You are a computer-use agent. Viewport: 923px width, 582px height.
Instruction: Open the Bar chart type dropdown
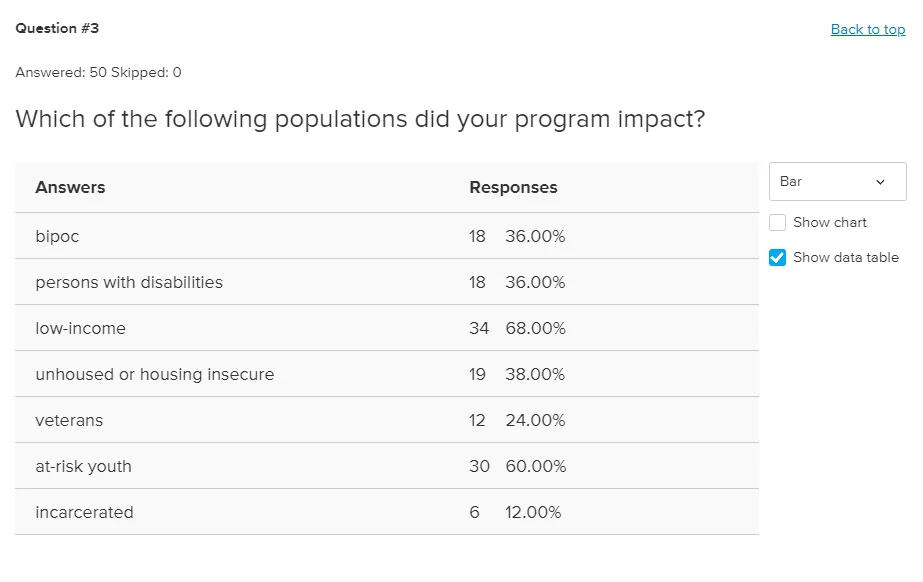coord(836,182)
